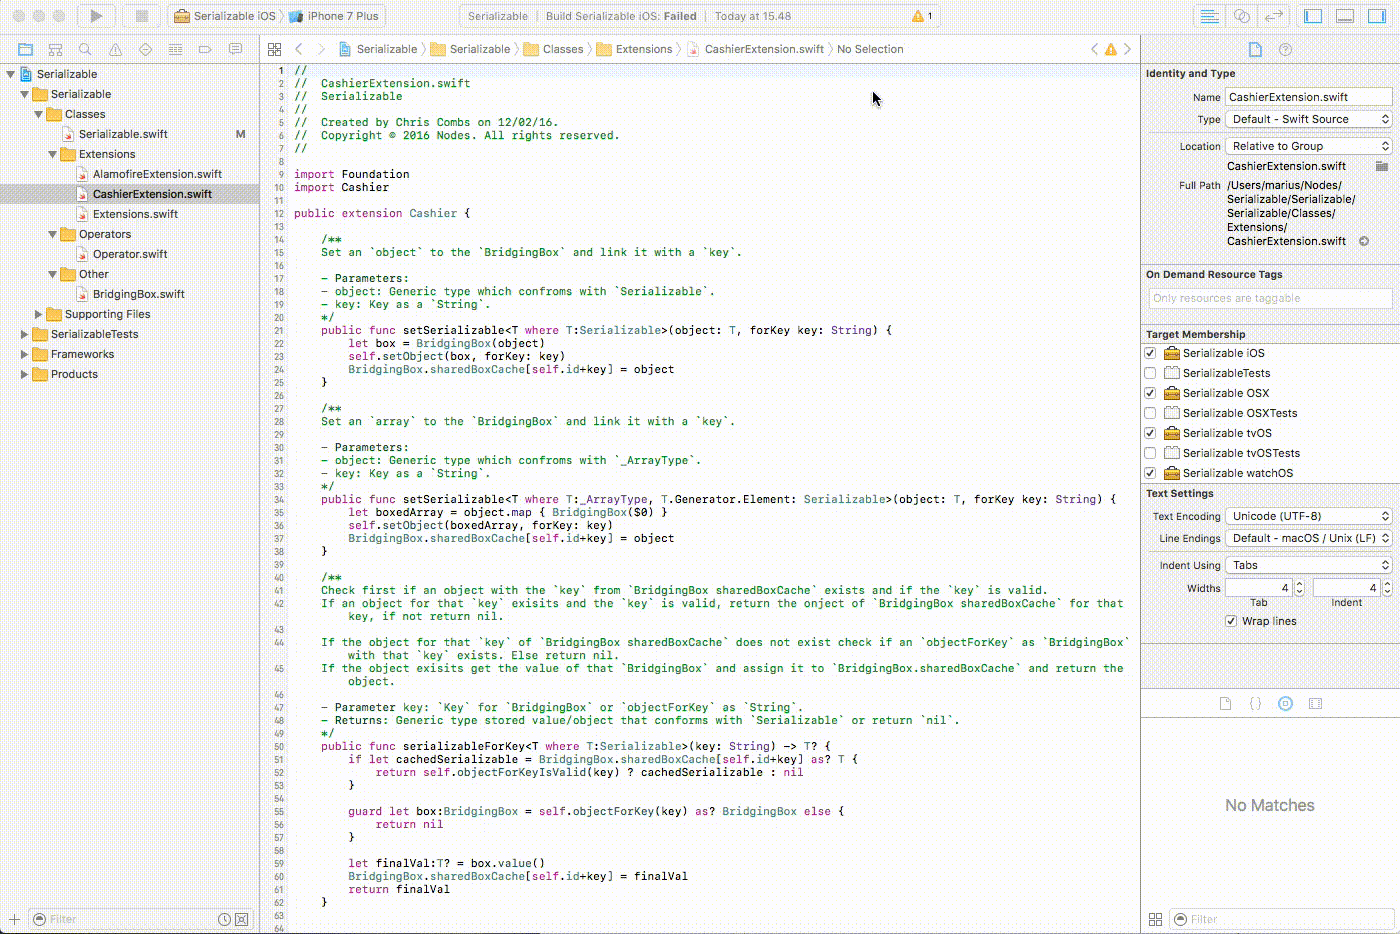Filter navigator by recent files clock icon
Image resolution: width=1400 pixels, height=934 pixels.
click(x=224, y=919)
